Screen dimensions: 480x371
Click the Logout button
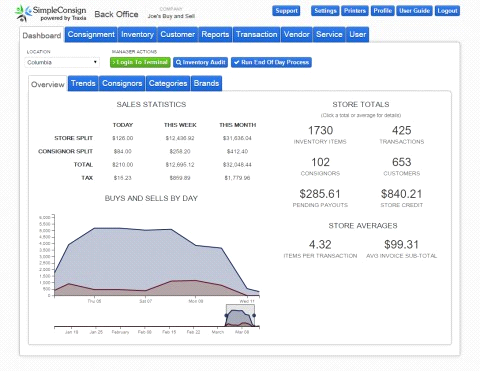[x=447, y=11]
